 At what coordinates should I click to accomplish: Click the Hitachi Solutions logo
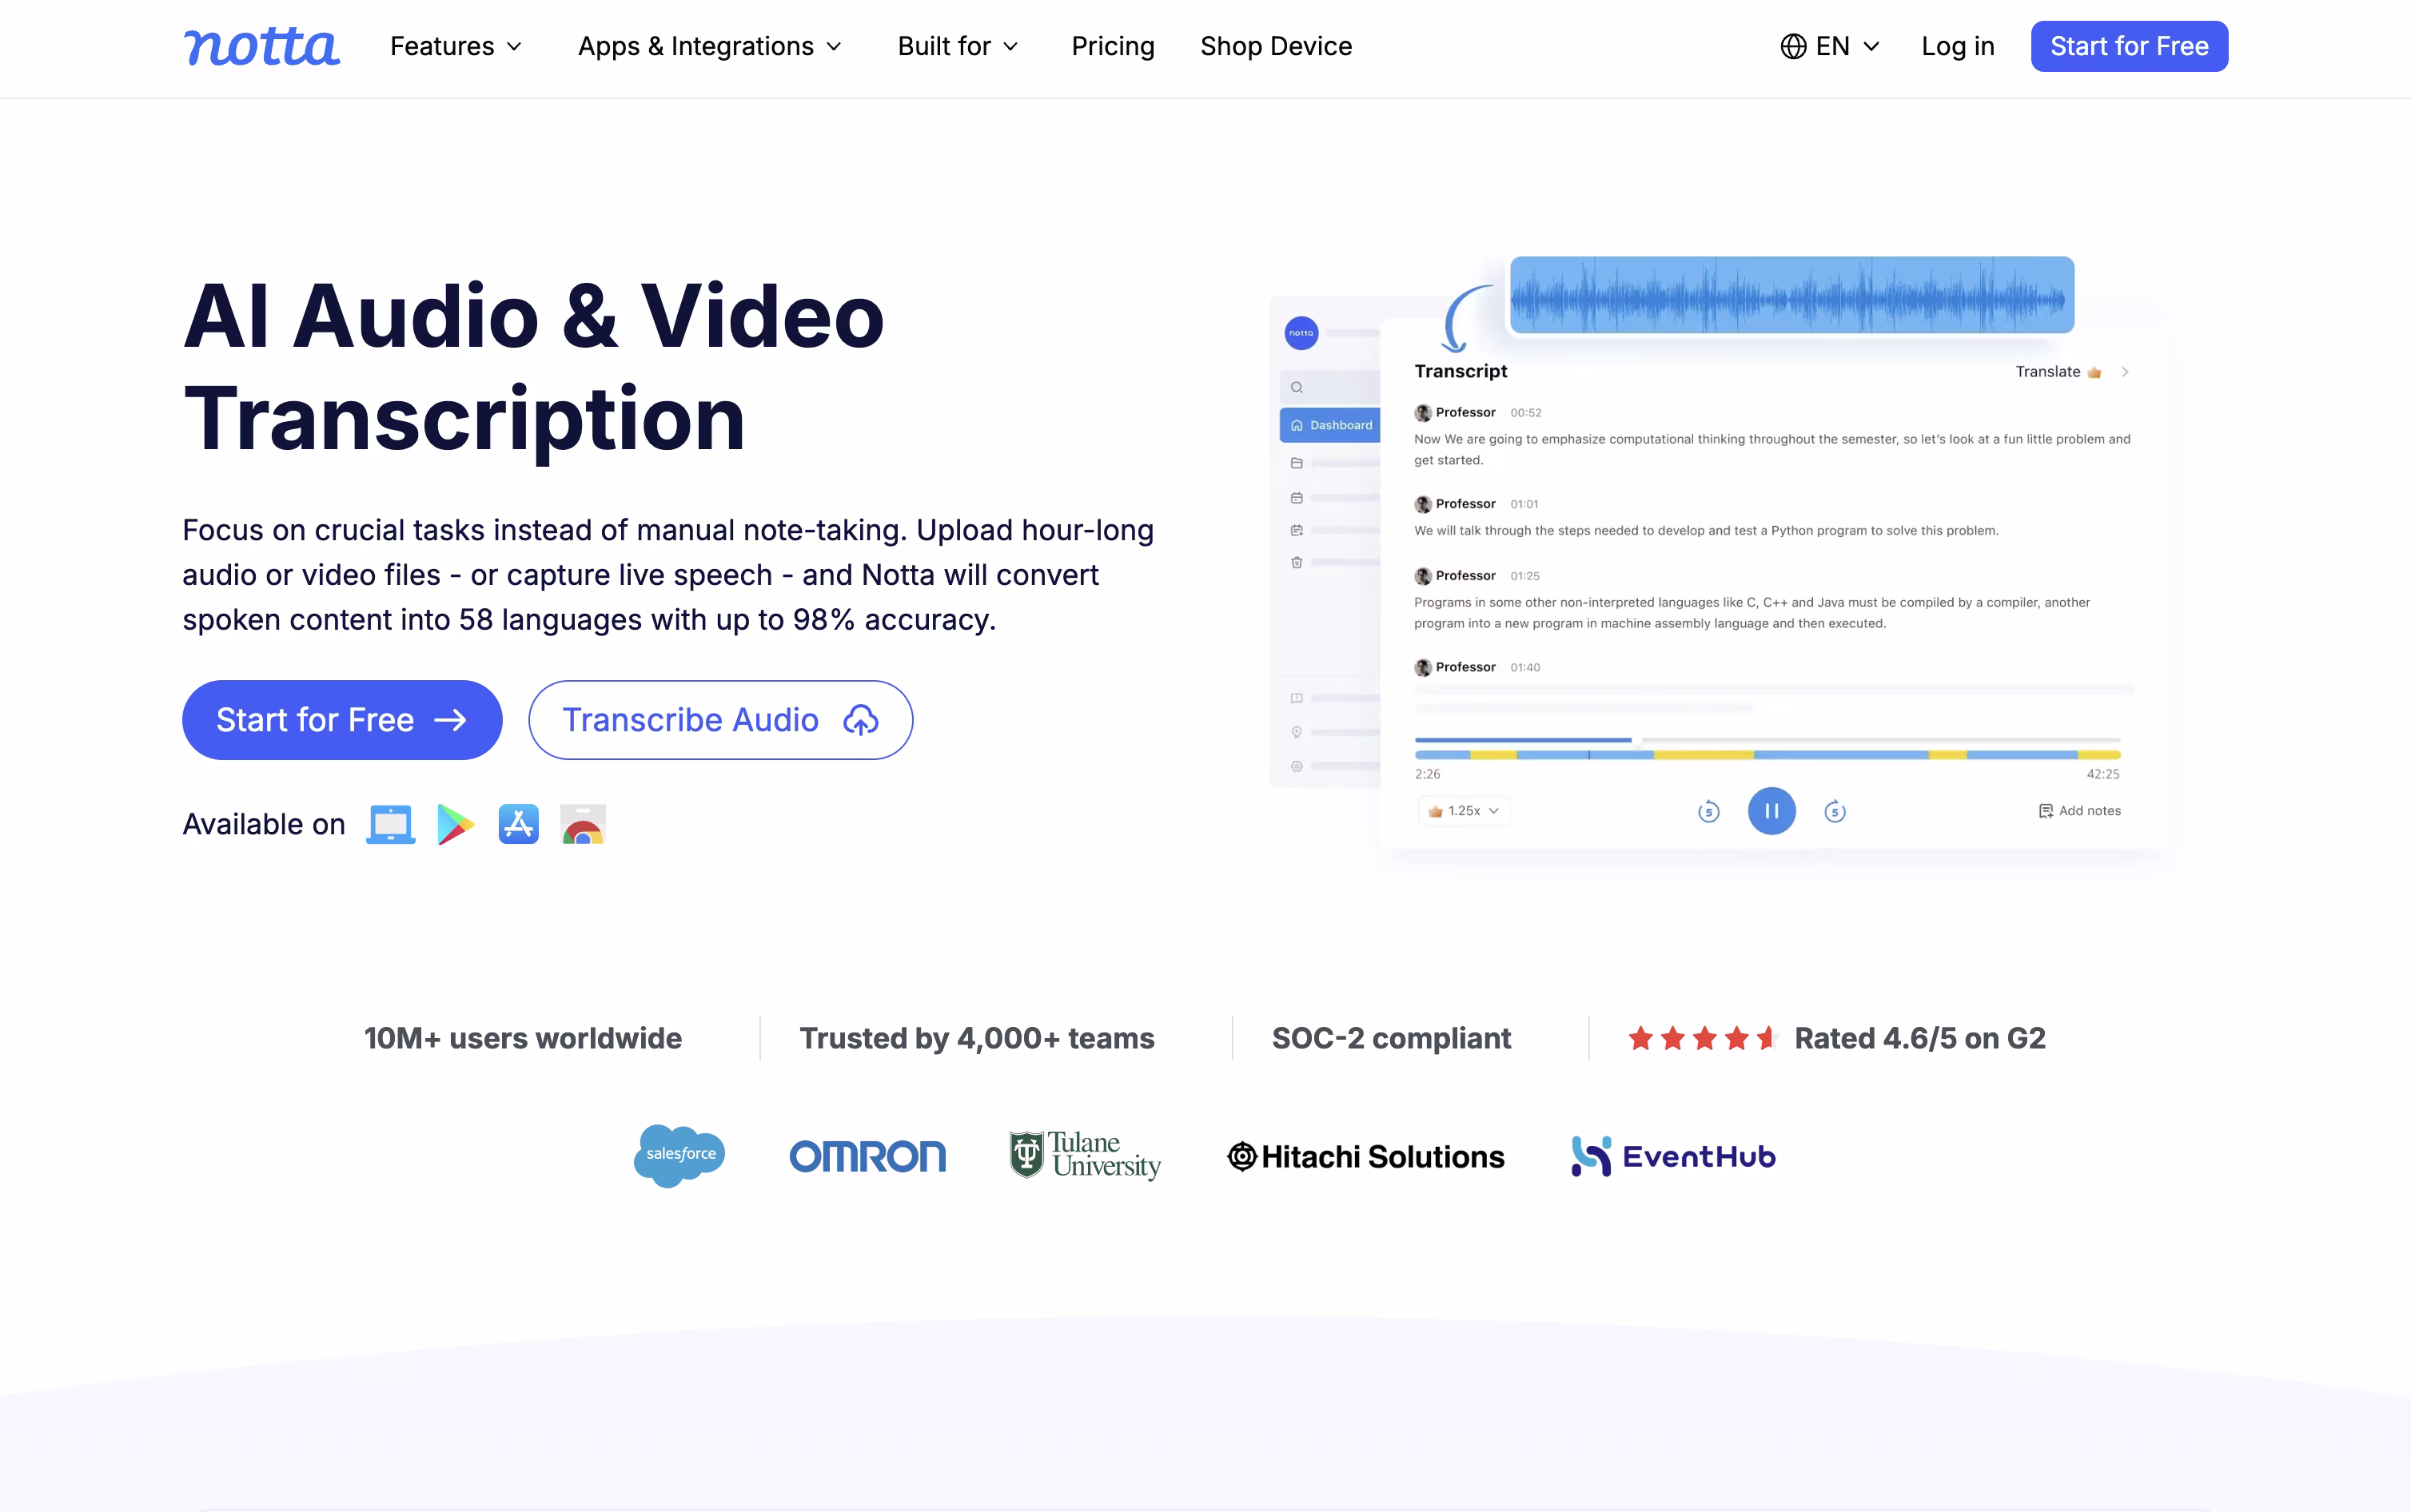pos(1366,1157)
